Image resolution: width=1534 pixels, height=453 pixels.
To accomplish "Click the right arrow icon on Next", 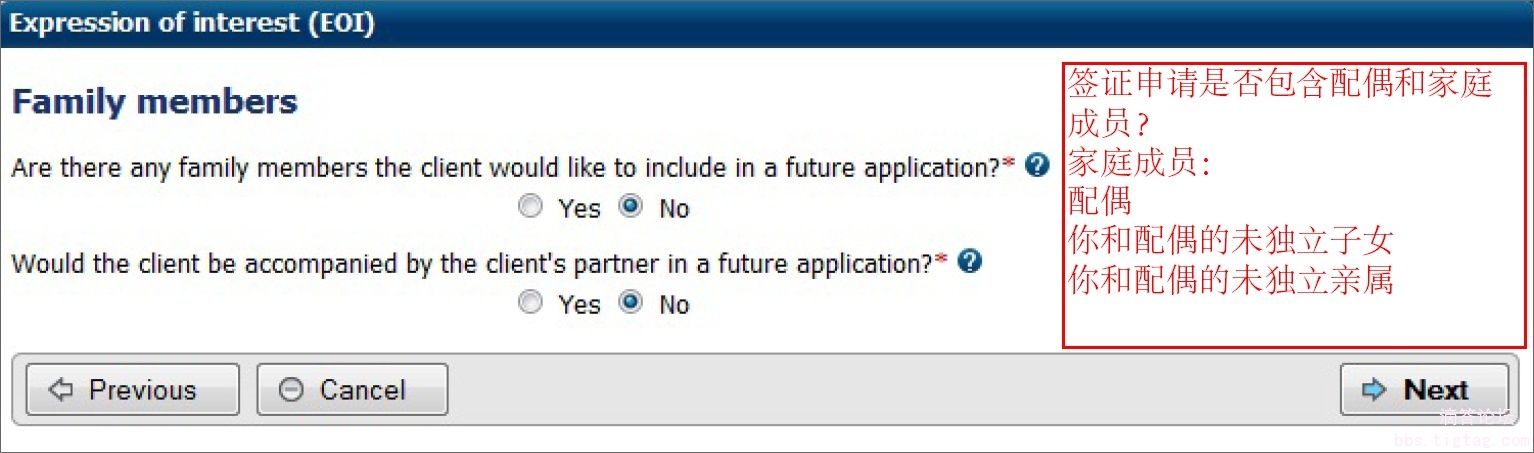I will [x=1376, y=390].
